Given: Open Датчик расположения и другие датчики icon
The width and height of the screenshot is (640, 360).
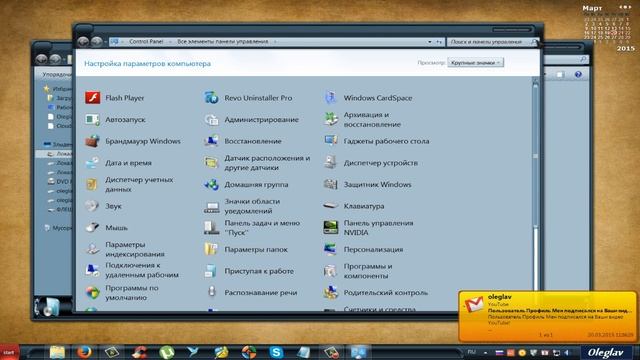Looking at the screenshot, I should [x=211, y=163].
